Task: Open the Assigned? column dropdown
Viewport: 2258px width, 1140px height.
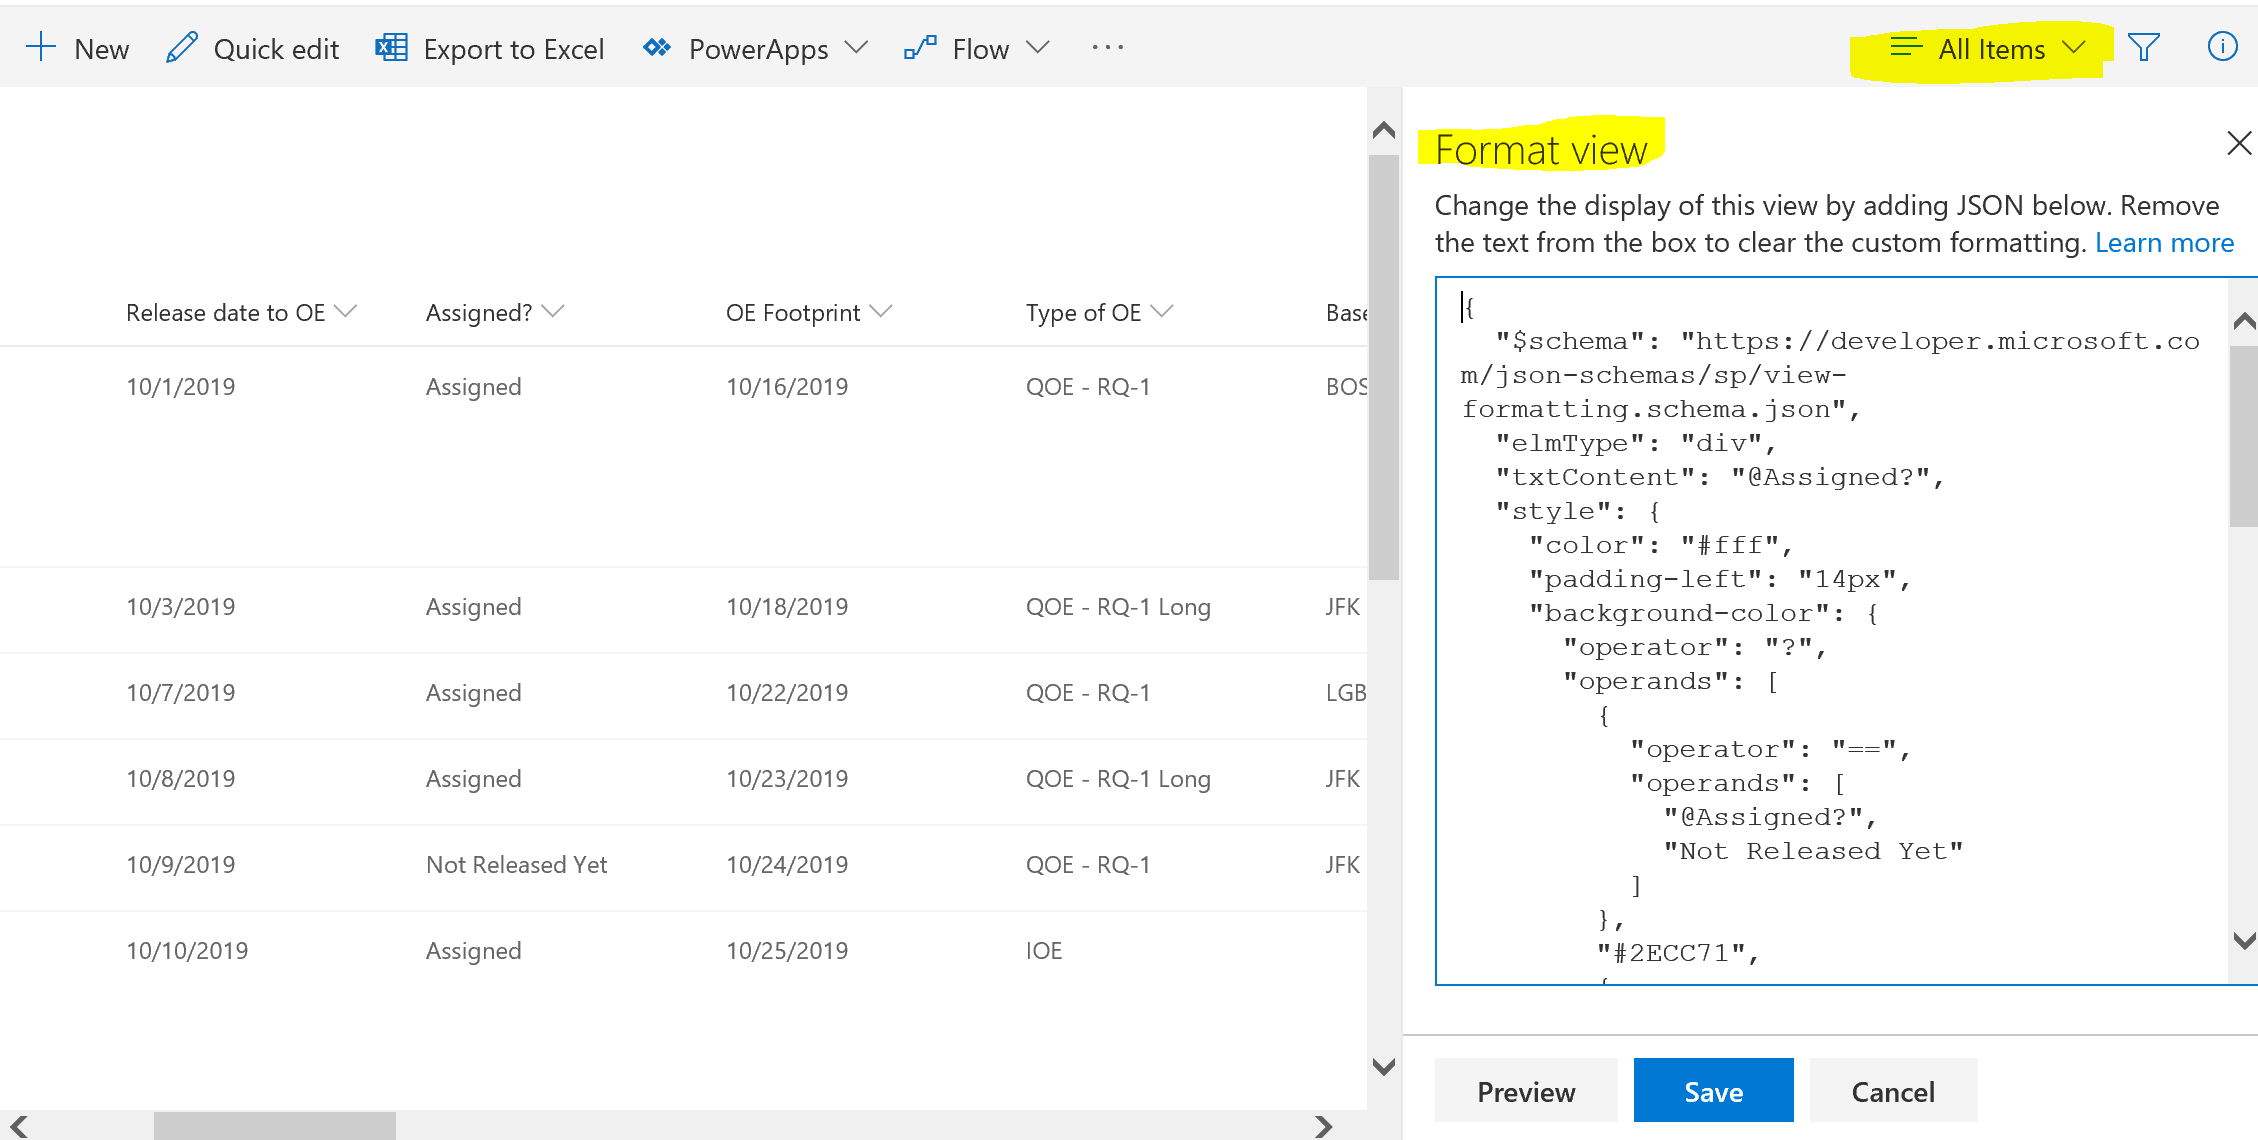Action: click(555, 311)
